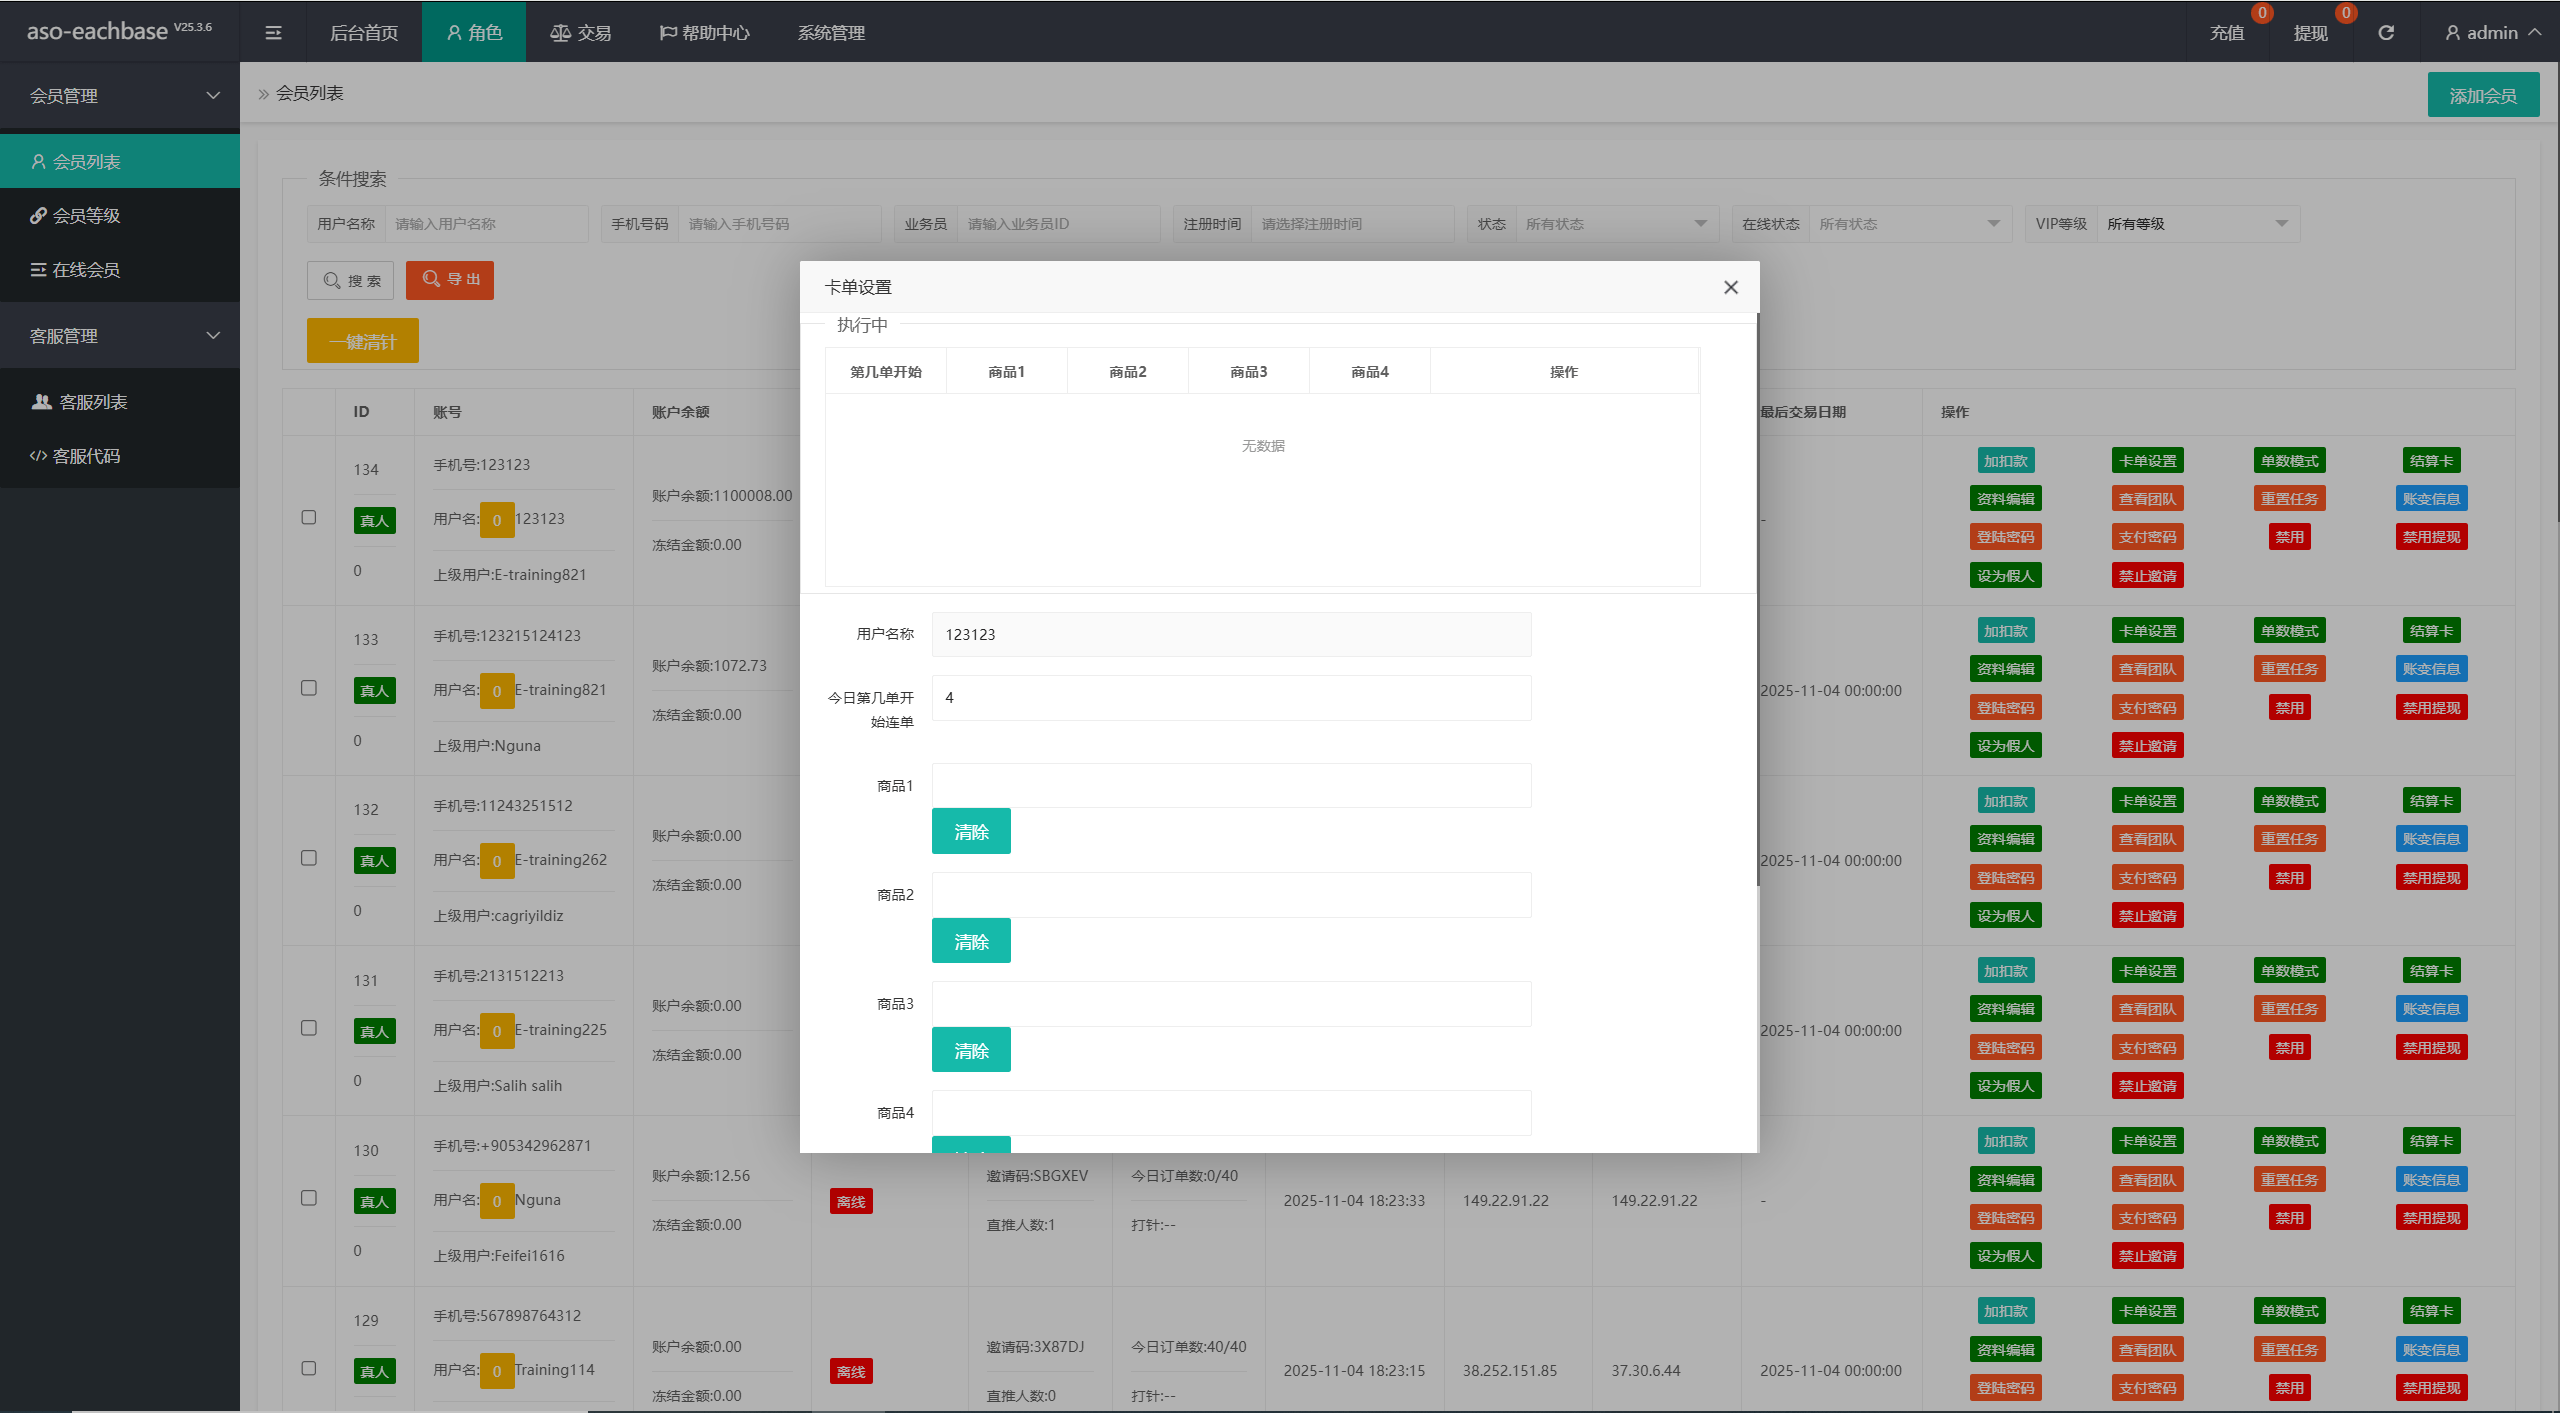
Task: Tick the checkbox for member ID 130
Action: click(x=309, y=1198)
